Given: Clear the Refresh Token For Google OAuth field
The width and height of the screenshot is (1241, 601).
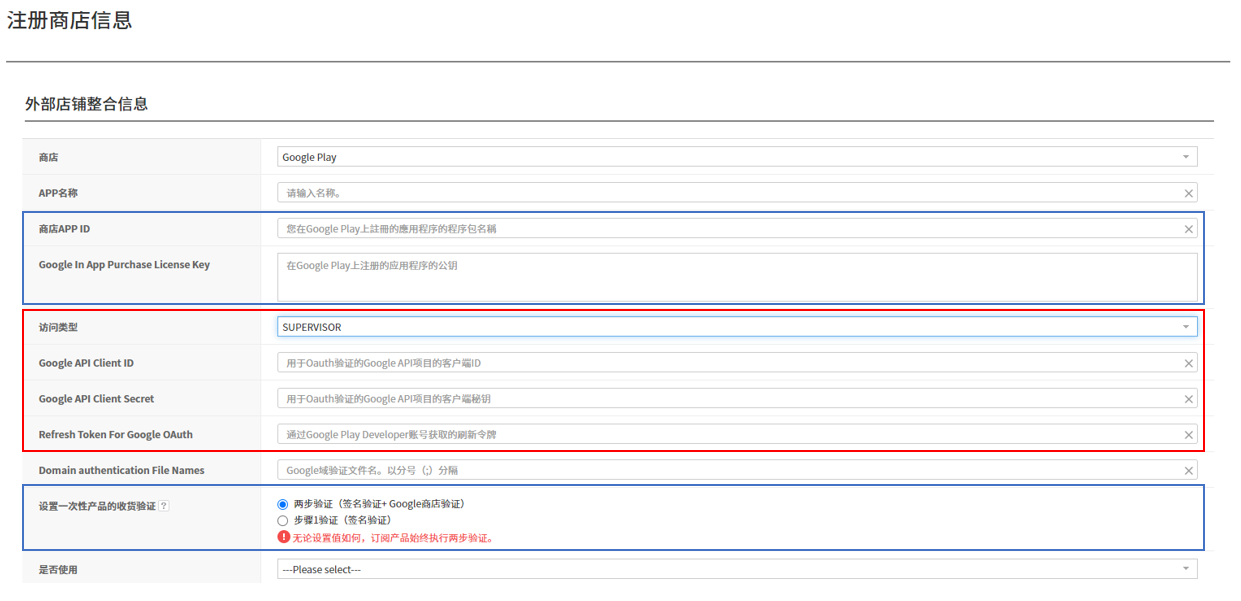Looking at the screenshot, I should click(1189, 434).
